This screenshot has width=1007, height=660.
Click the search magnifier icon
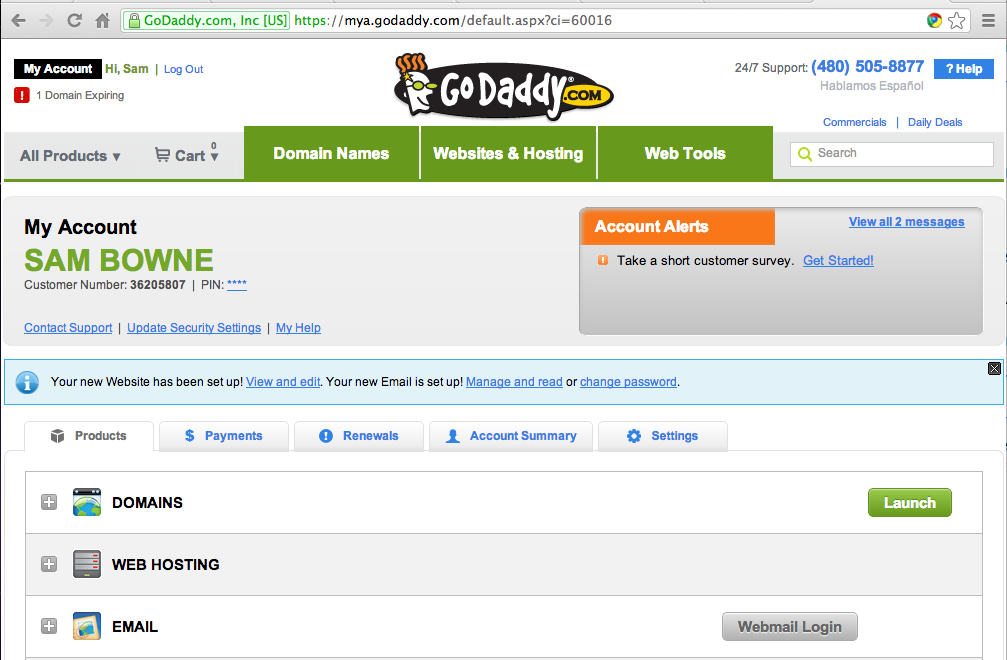coord(804,153)
